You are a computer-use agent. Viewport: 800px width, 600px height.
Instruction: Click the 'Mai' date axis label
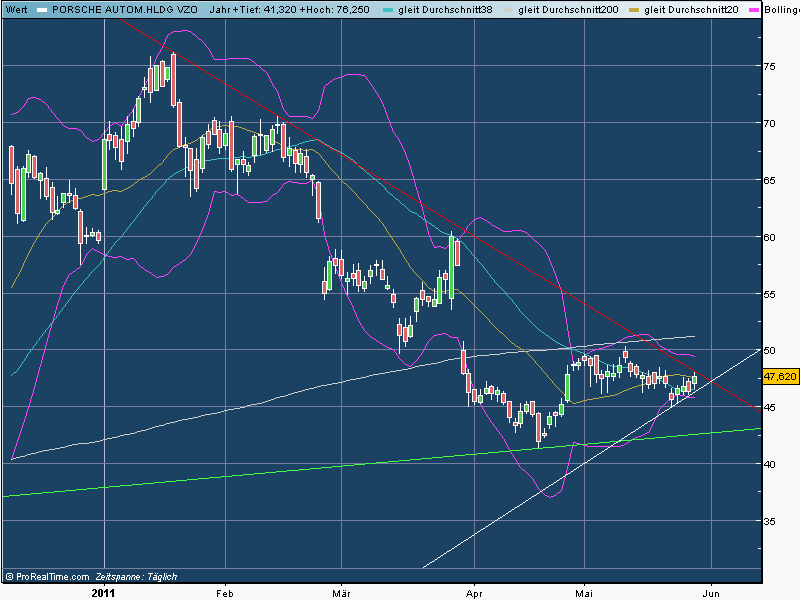point(584,593)
